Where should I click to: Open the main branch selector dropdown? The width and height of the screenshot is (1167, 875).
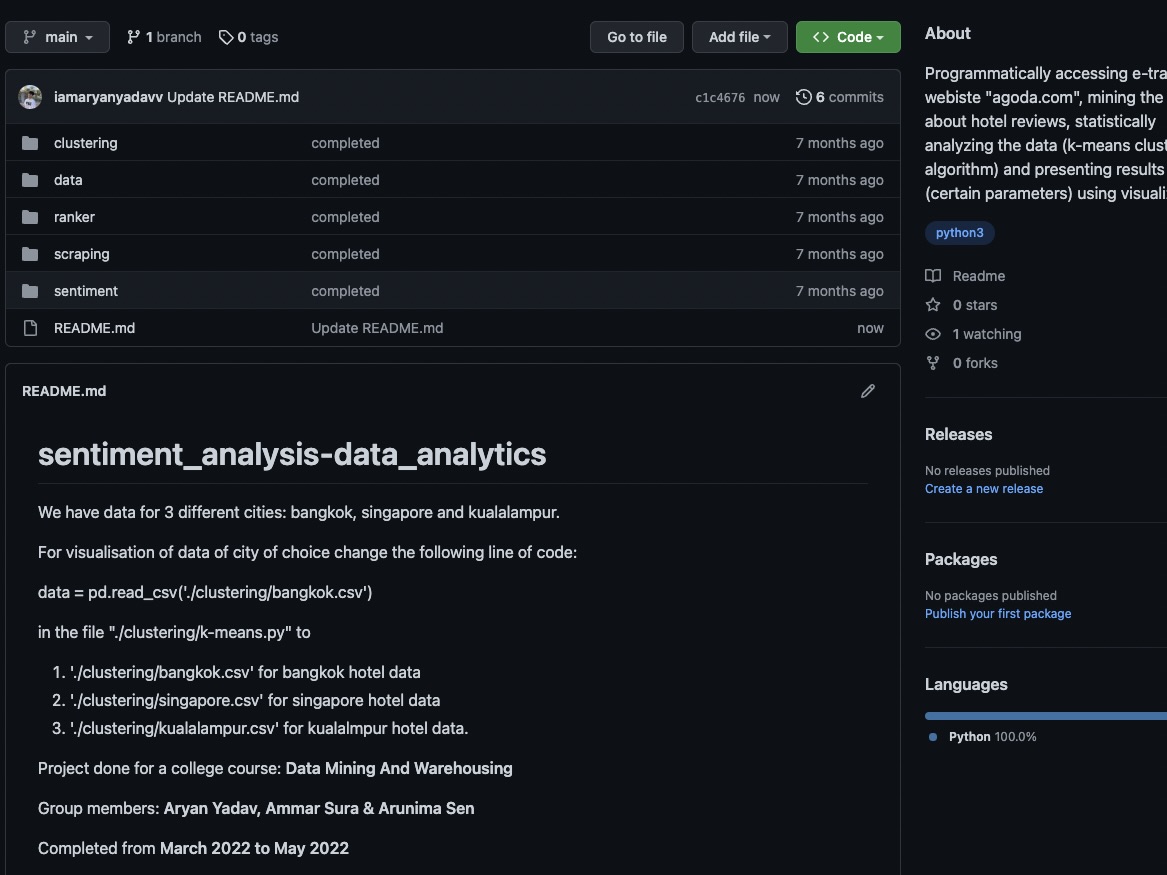point(57,37)
